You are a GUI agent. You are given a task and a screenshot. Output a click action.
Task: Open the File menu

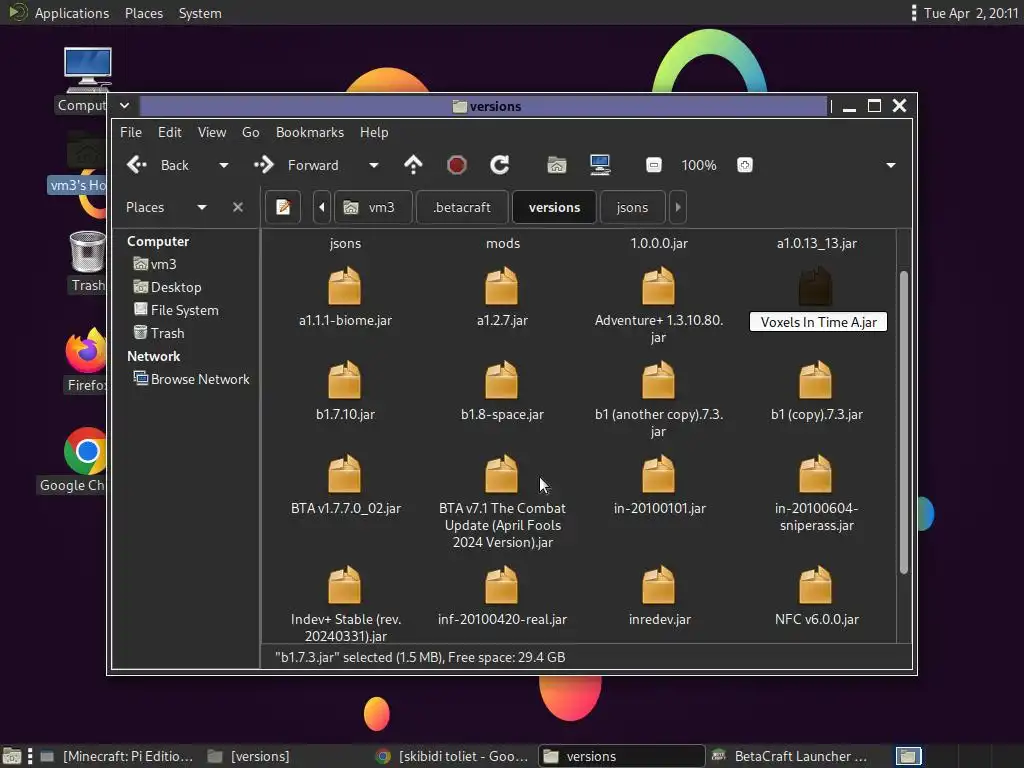pyautogui.click(x=131, y=132)
